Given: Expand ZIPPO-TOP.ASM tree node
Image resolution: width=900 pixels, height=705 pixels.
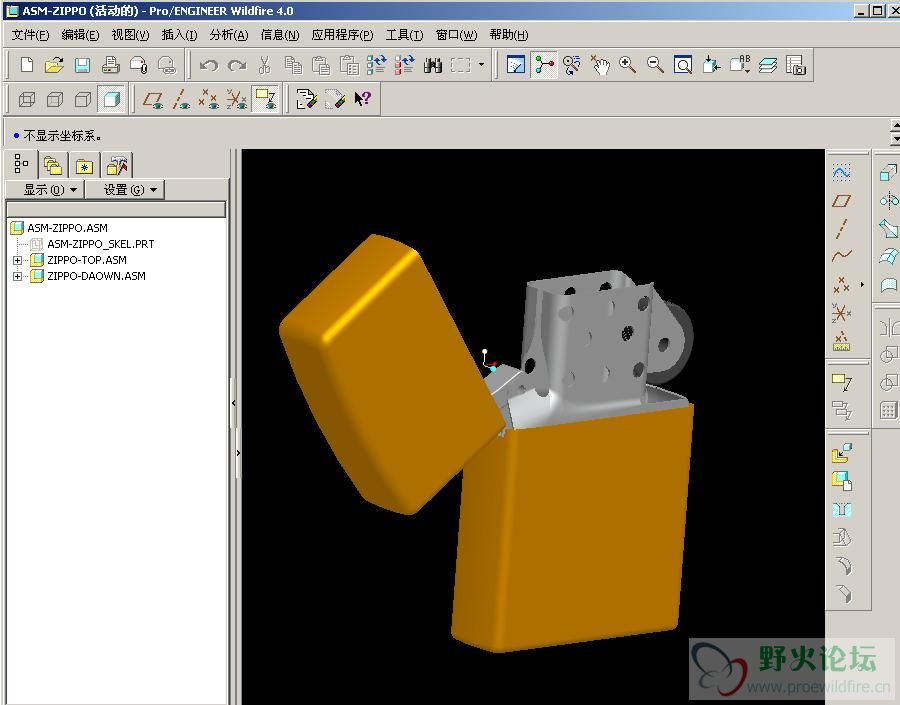Looking at the screenshot, I should (x=17, y=260).
